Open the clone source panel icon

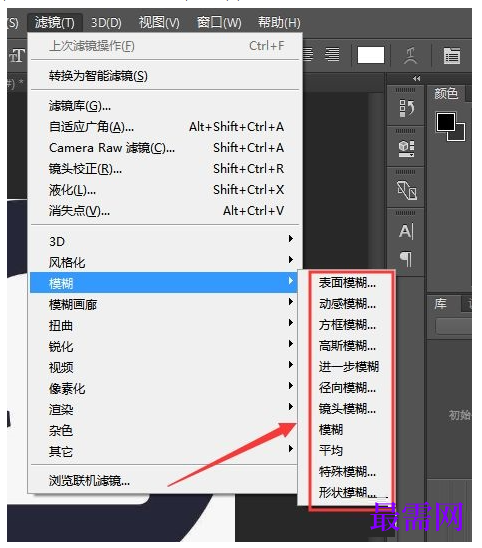(406, 190)
